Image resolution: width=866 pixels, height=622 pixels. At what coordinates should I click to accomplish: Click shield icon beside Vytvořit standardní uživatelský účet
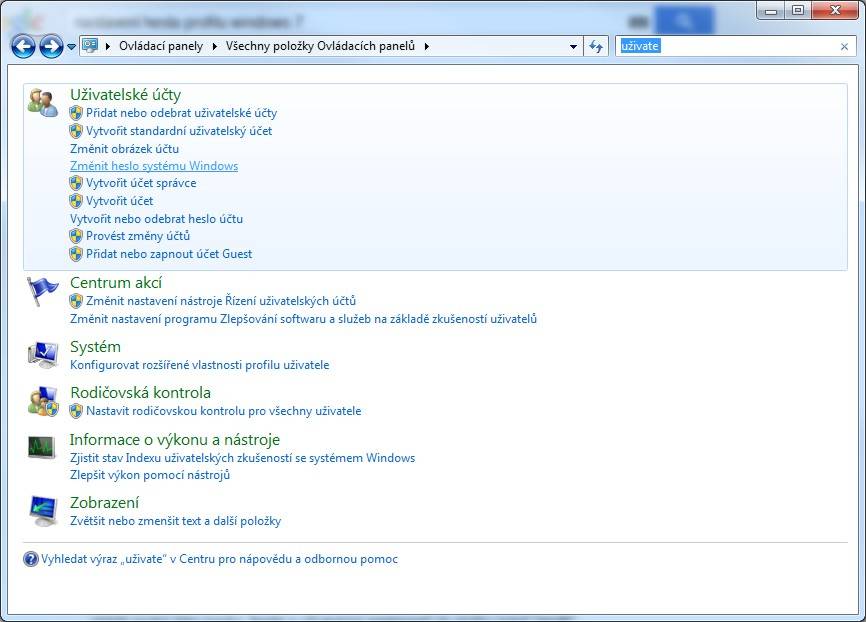pyautogui.click(x=76, y=131)
